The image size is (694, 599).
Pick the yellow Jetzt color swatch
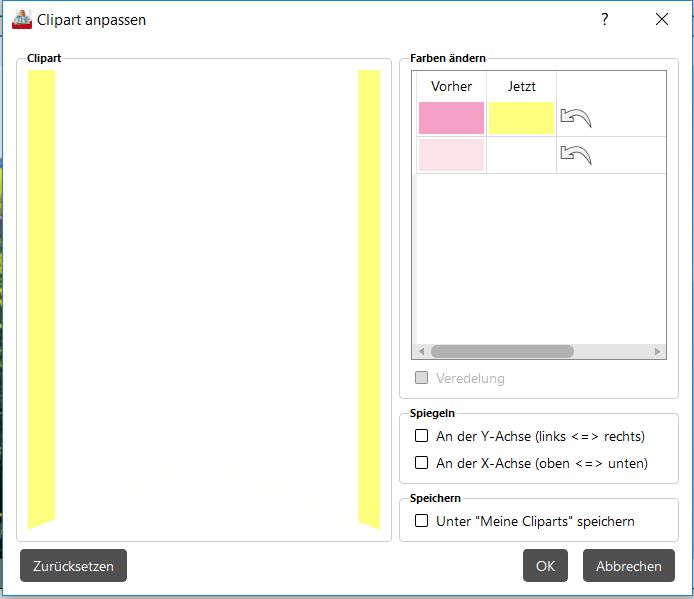[521, 118]
